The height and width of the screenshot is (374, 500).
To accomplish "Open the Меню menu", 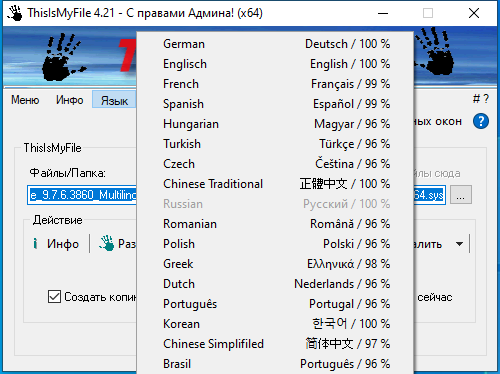I will [25, 100].
